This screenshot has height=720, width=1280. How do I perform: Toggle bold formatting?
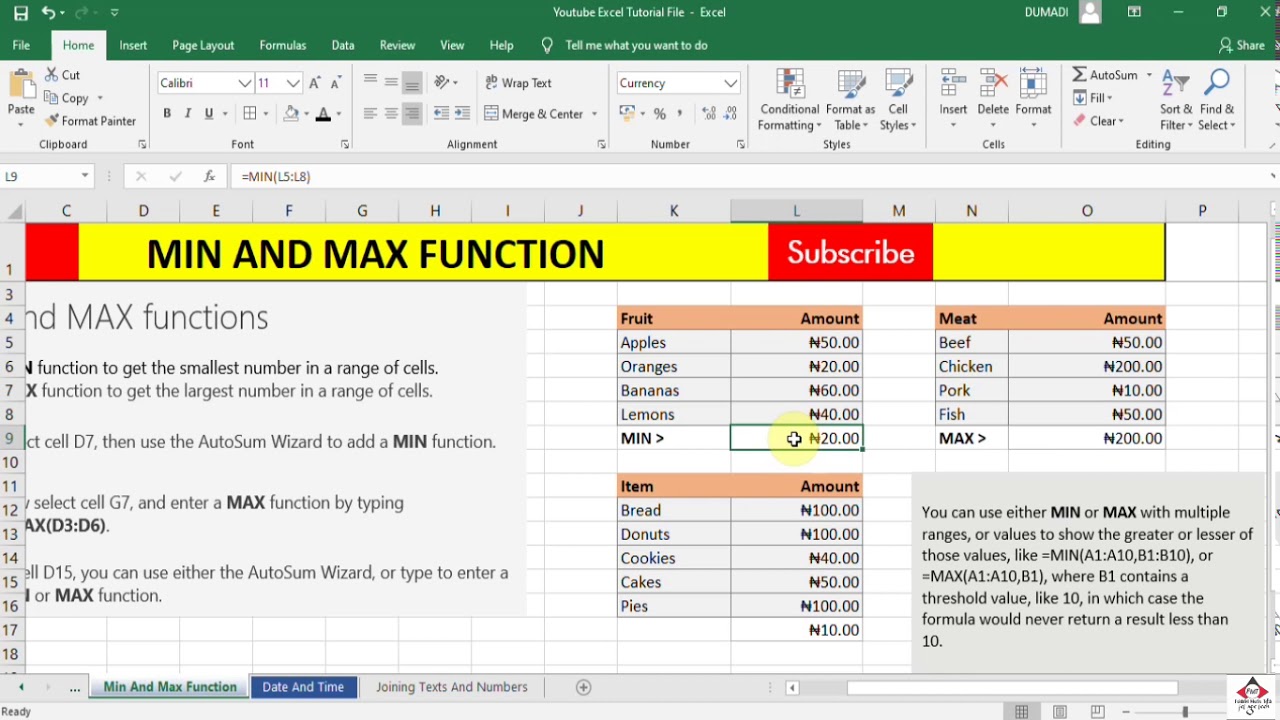[x=167, y=114]
